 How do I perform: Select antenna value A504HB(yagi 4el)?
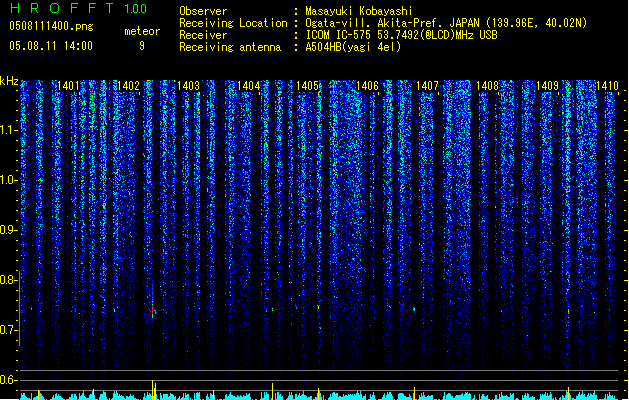pos(353,47)
